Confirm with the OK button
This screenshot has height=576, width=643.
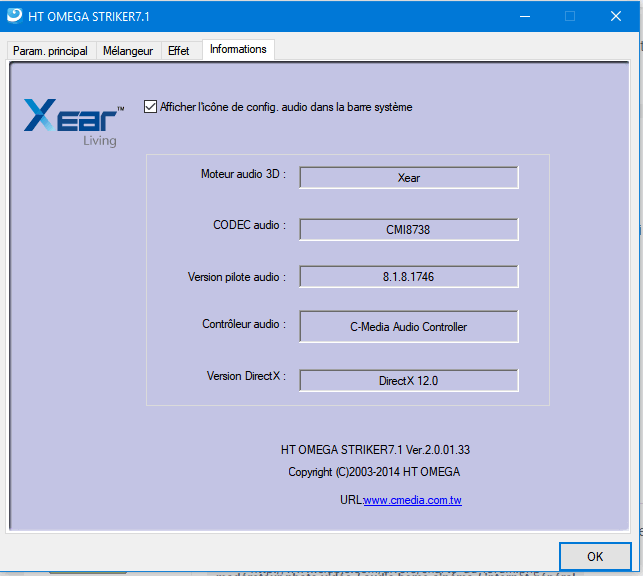(x=595, y=556)
